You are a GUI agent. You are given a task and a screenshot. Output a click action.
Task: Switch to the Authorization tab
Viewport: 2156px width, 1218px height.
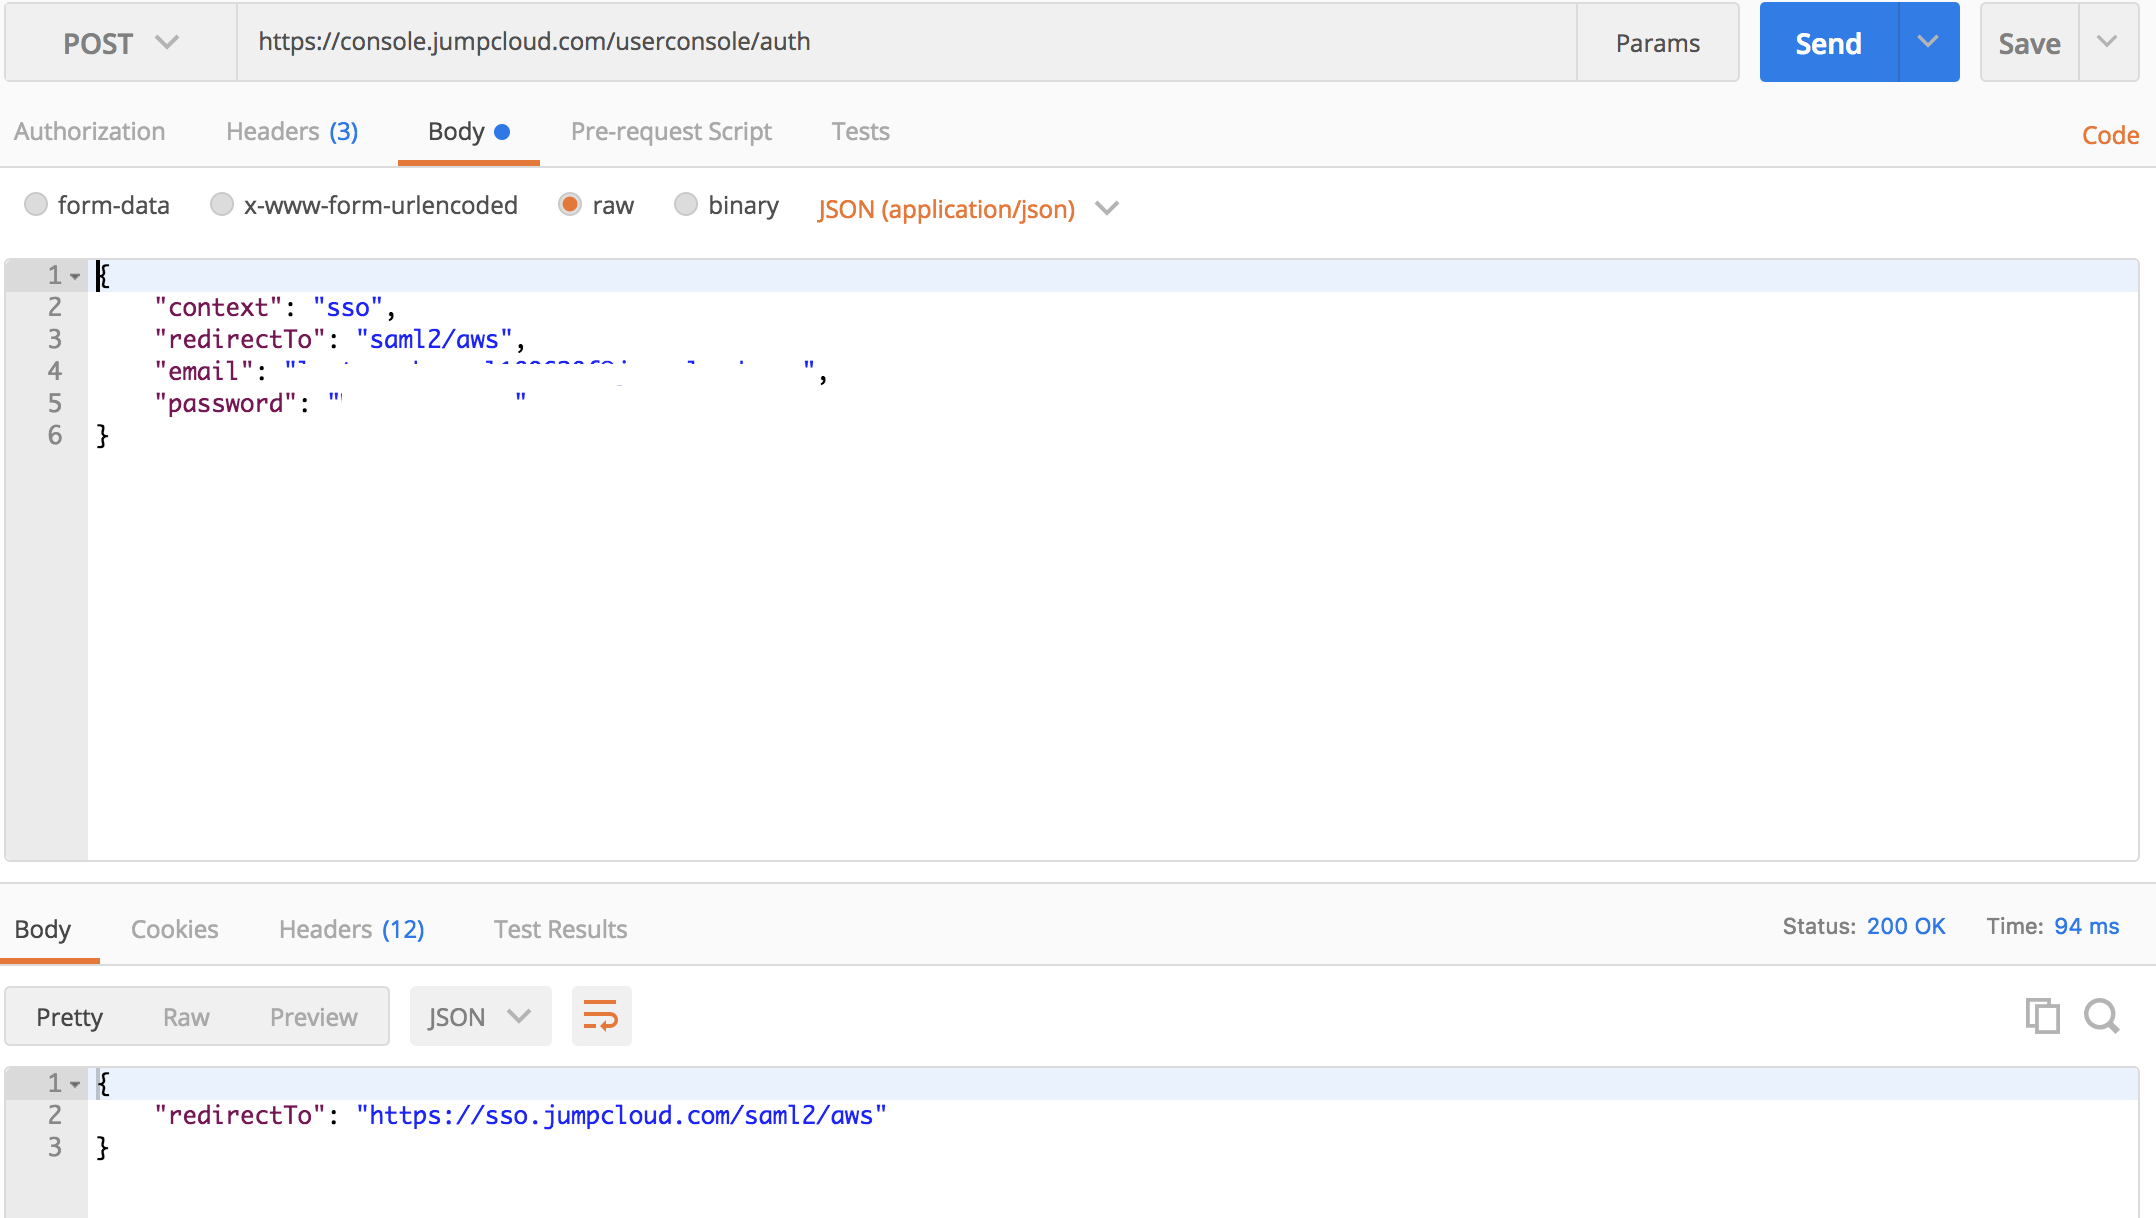[89, 131]
